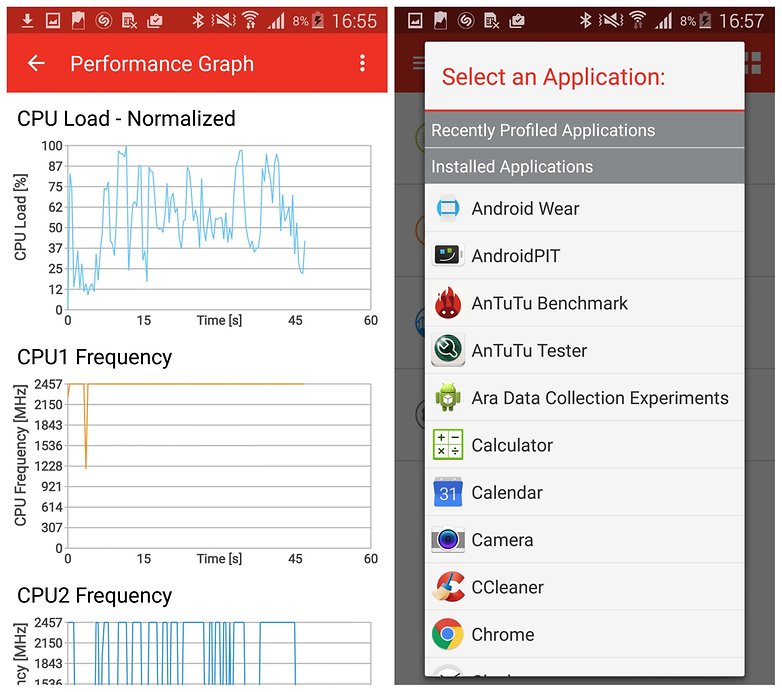Choose Ara Data Collection Experiments entry
Viewport: 782px width, 692px height.
(599, 398)
